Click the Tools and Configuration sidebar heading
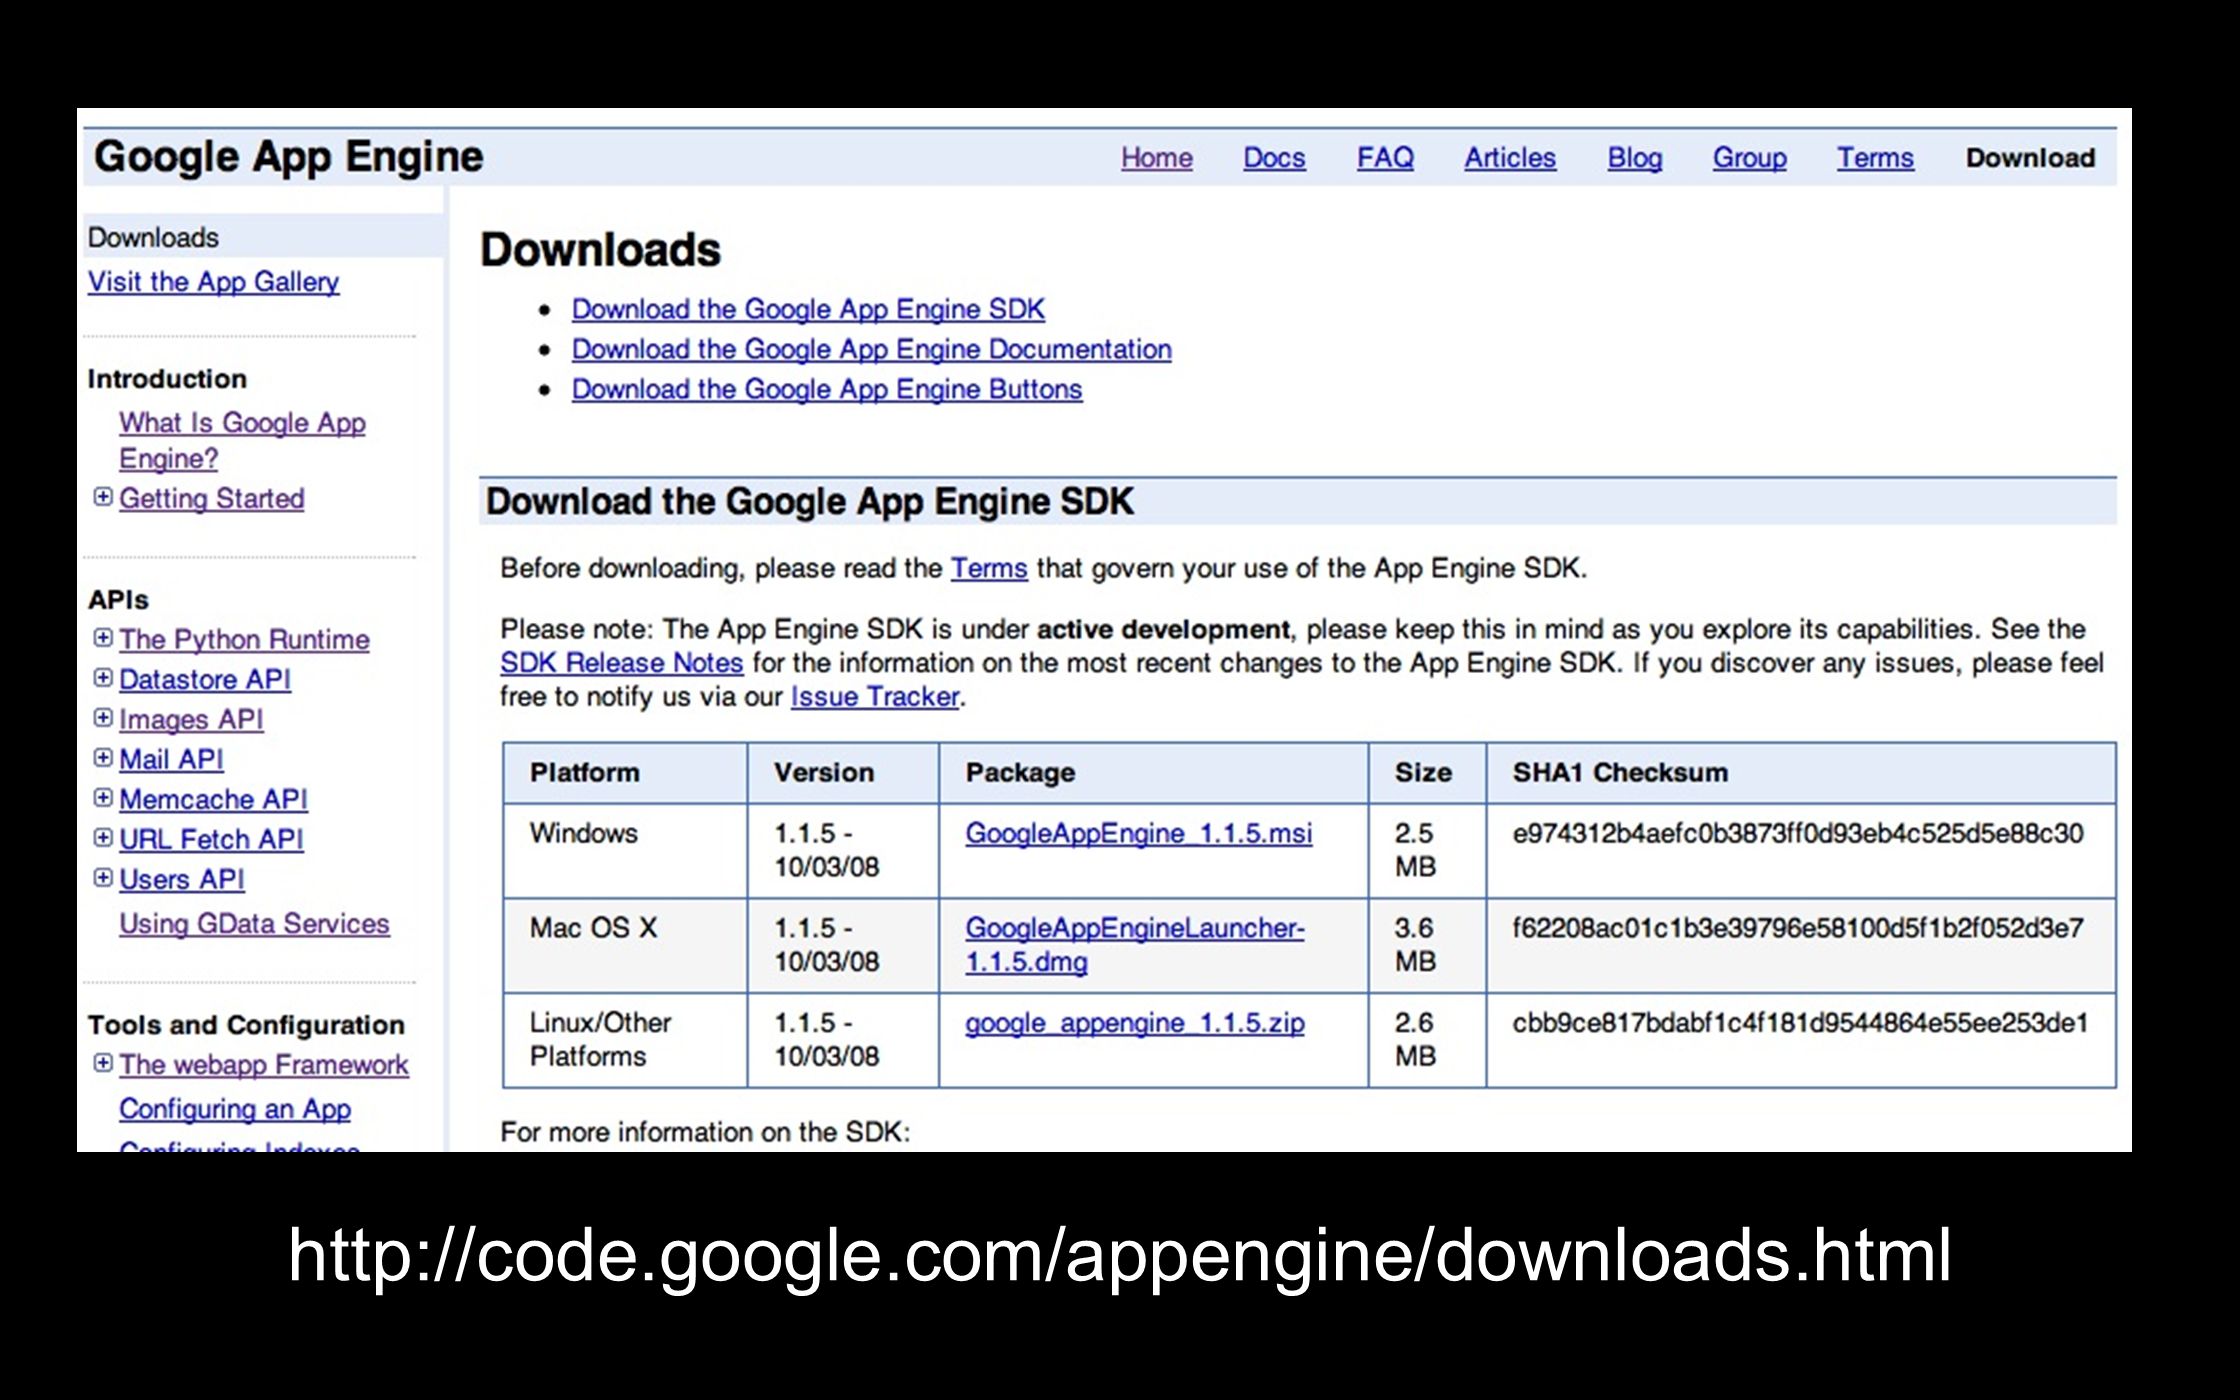The width and height of the screenshot is (2240, 1400). (246, 1025)
